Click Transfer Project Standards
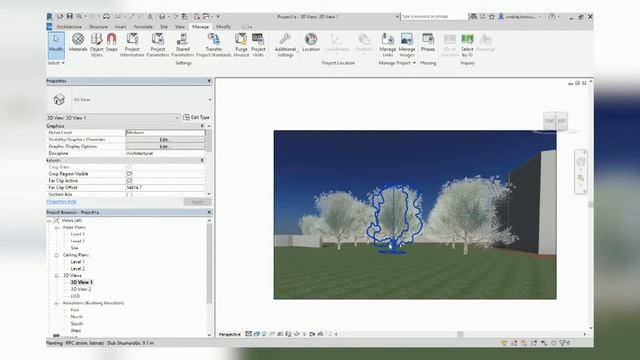The height and width of the screenshot is (360, 640). click(213, 45)
